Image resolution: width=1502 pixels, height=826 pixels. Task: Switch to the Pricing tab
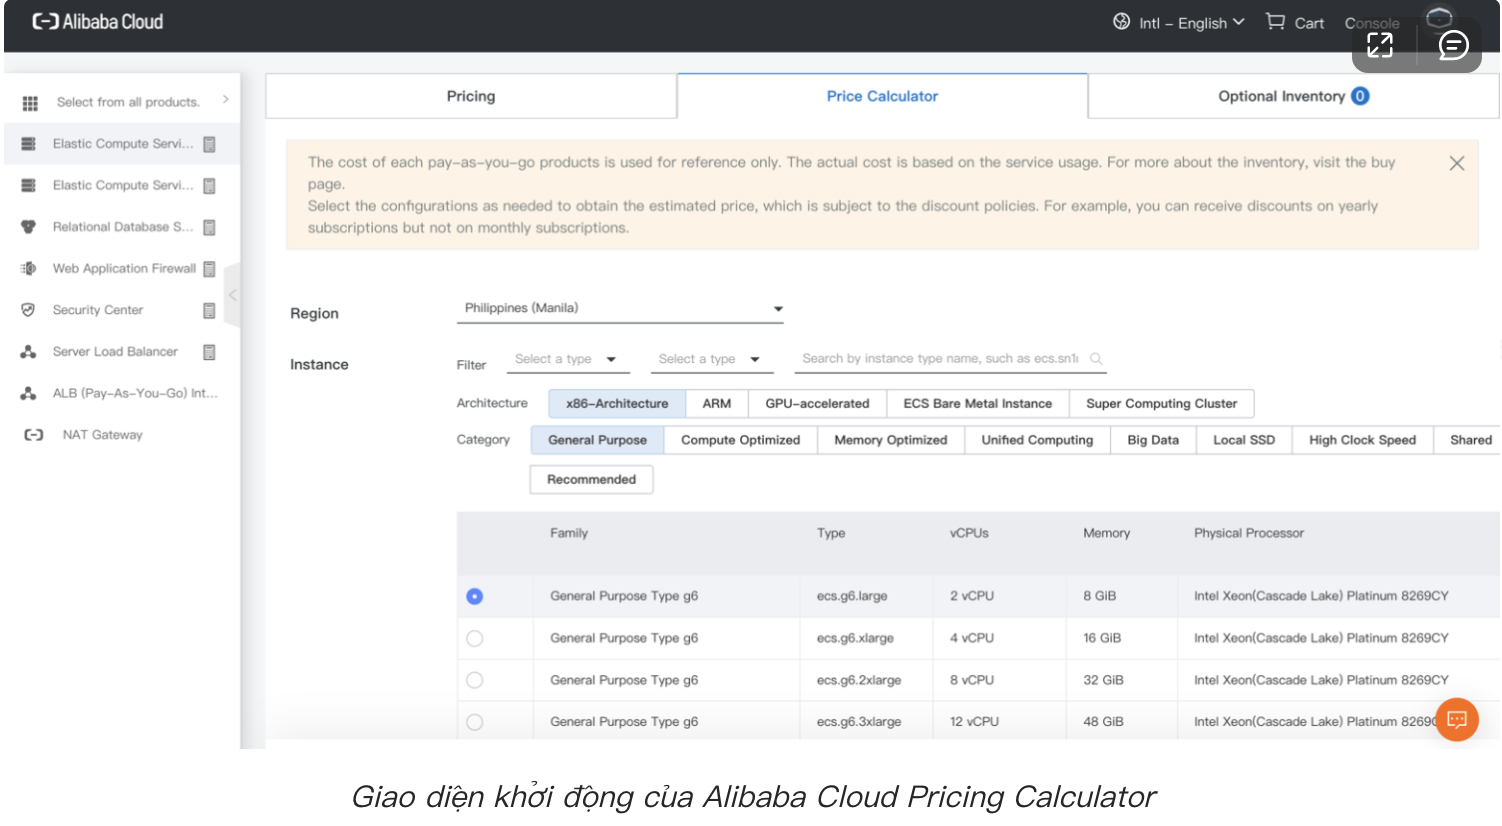tap(470, 95)
